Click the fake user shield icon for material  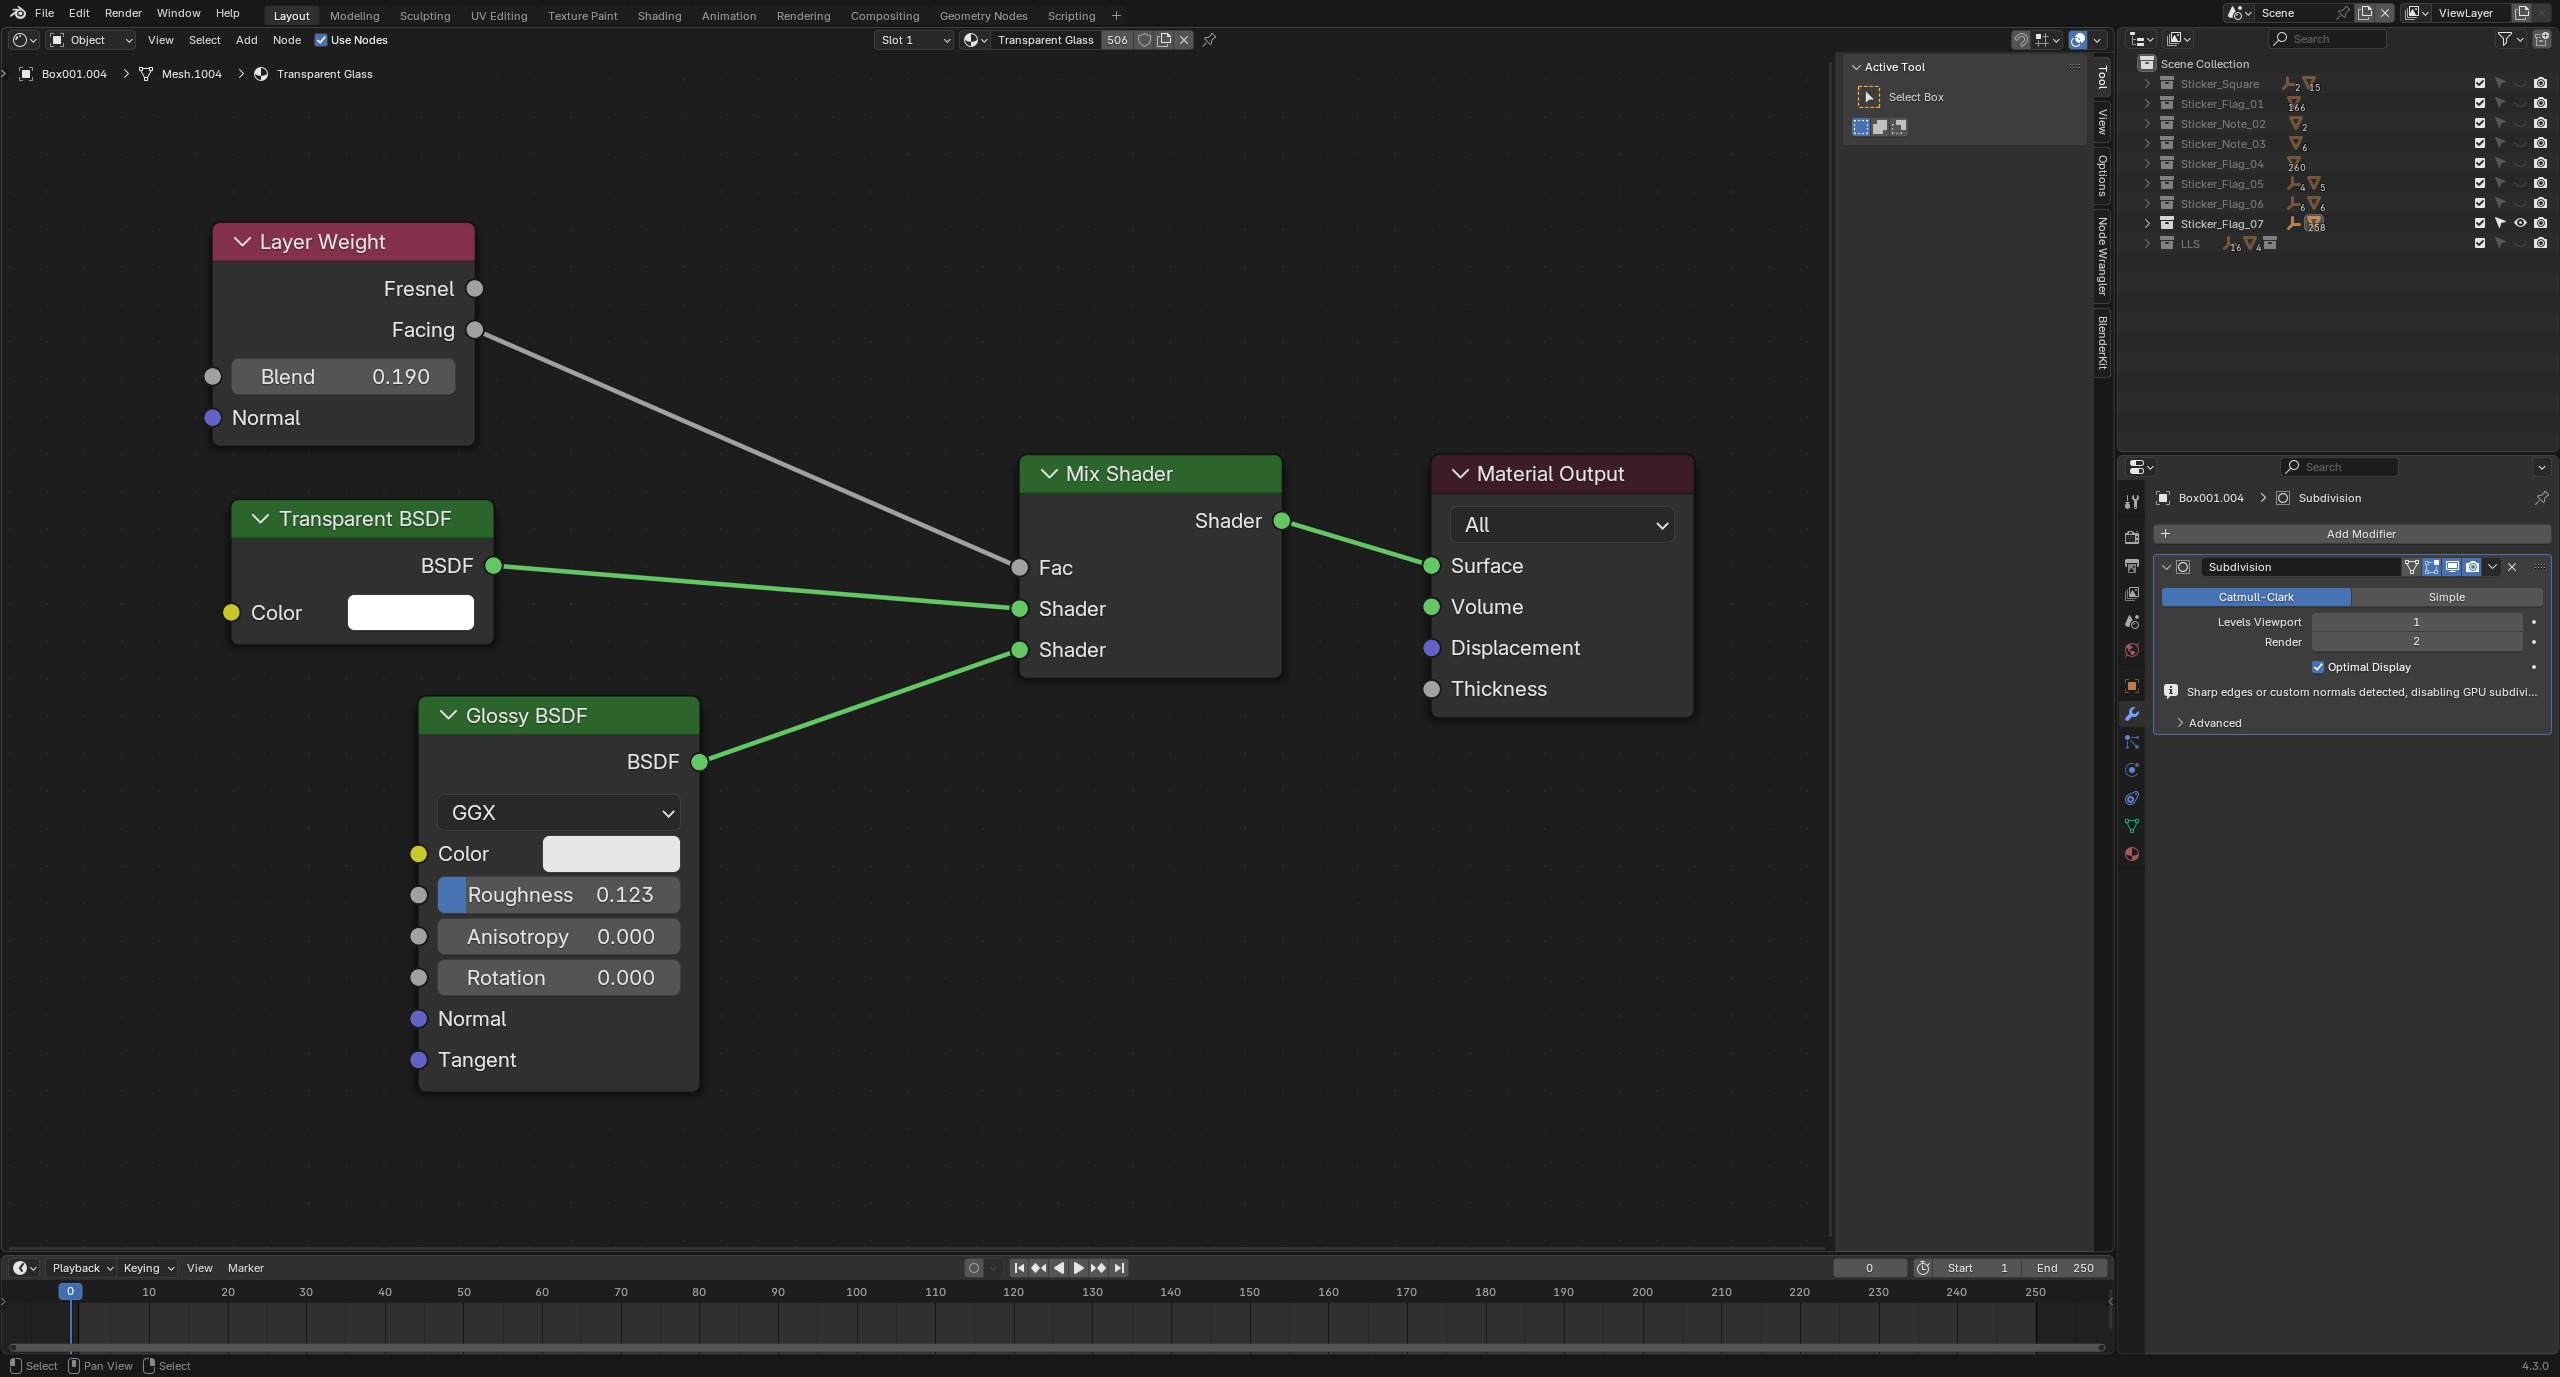[1144, 40]
